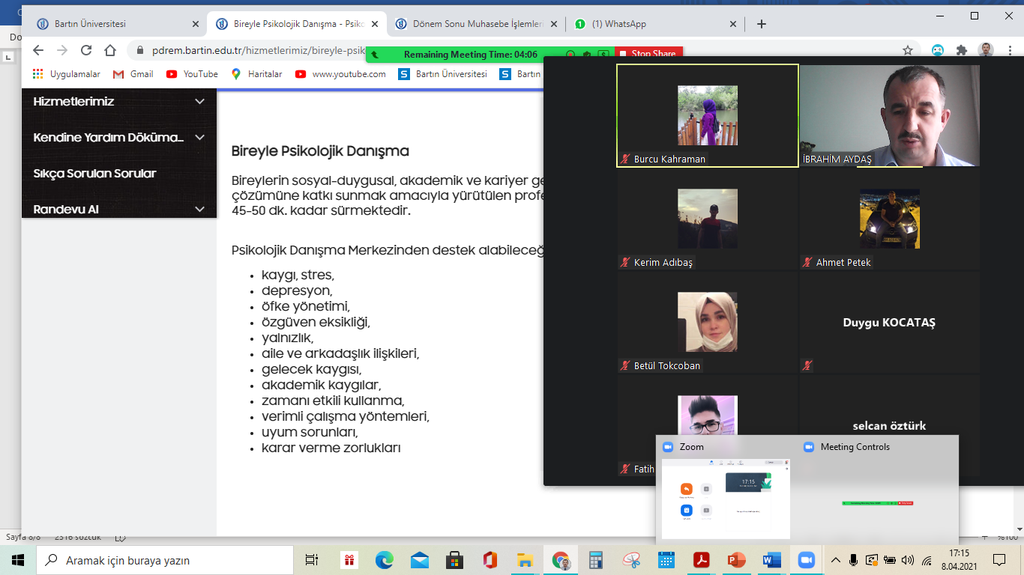This screenshot has width=1024, height=575.
Task: Expand the Randevu Al menu
Action: [119, 209]
